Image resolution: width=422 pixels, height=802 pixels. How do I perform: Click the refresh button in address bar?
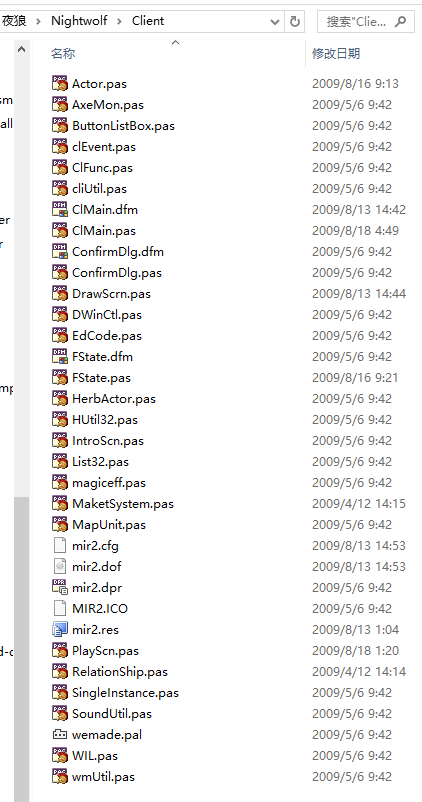[295, 21]
